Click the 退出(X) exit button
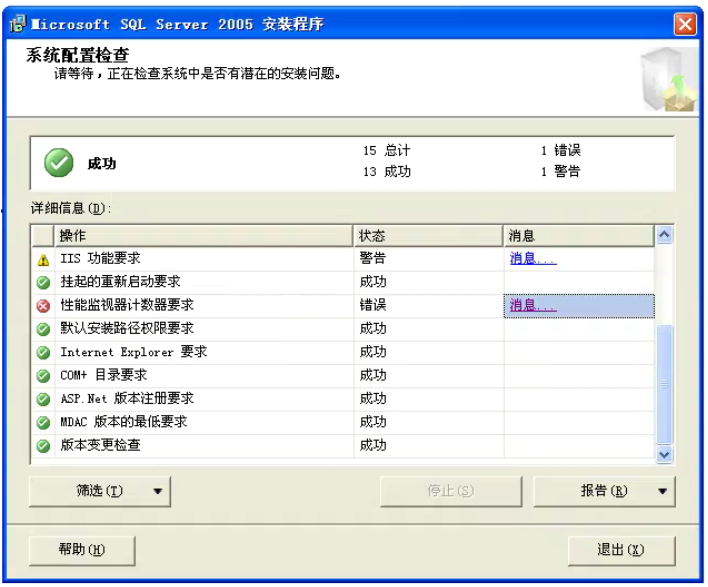 pyautogui.click(x=621, y=550)
